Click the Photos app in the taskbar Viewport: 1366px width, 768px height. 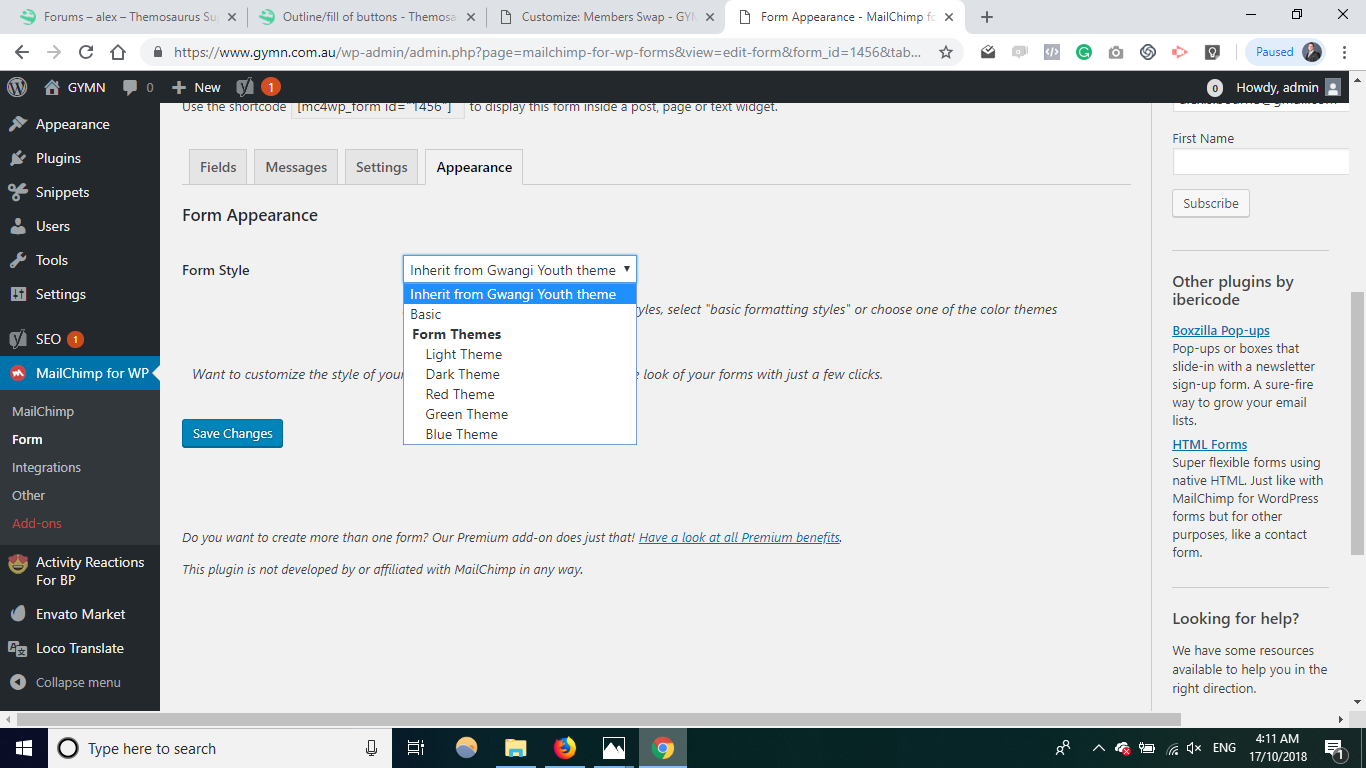coord(614,748)
